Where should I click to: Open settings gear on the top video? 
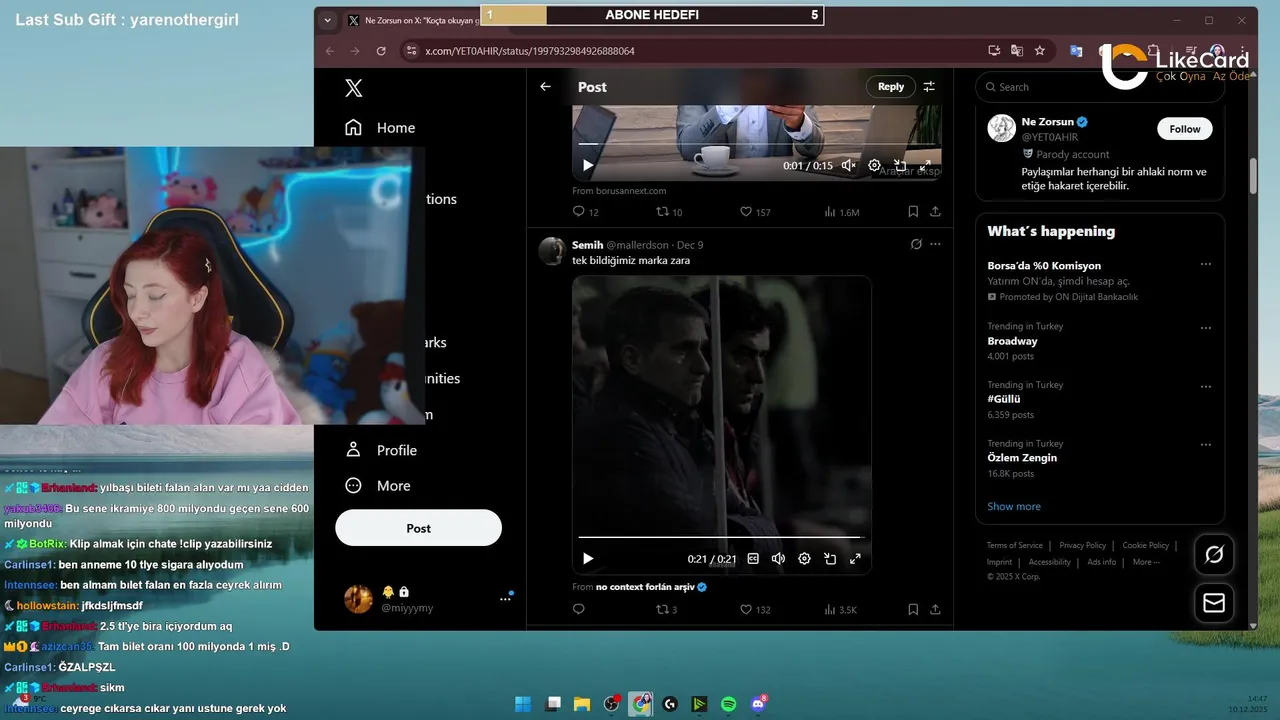pos(875,165)
